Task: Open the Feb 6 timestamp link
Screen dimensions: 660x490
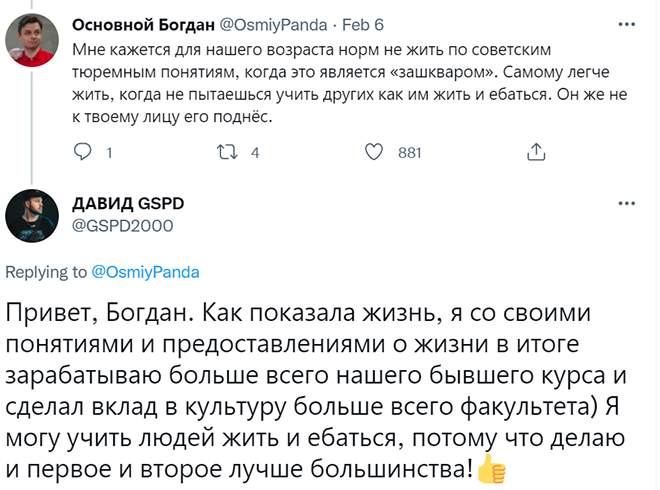Action: (x=362, y=25)
